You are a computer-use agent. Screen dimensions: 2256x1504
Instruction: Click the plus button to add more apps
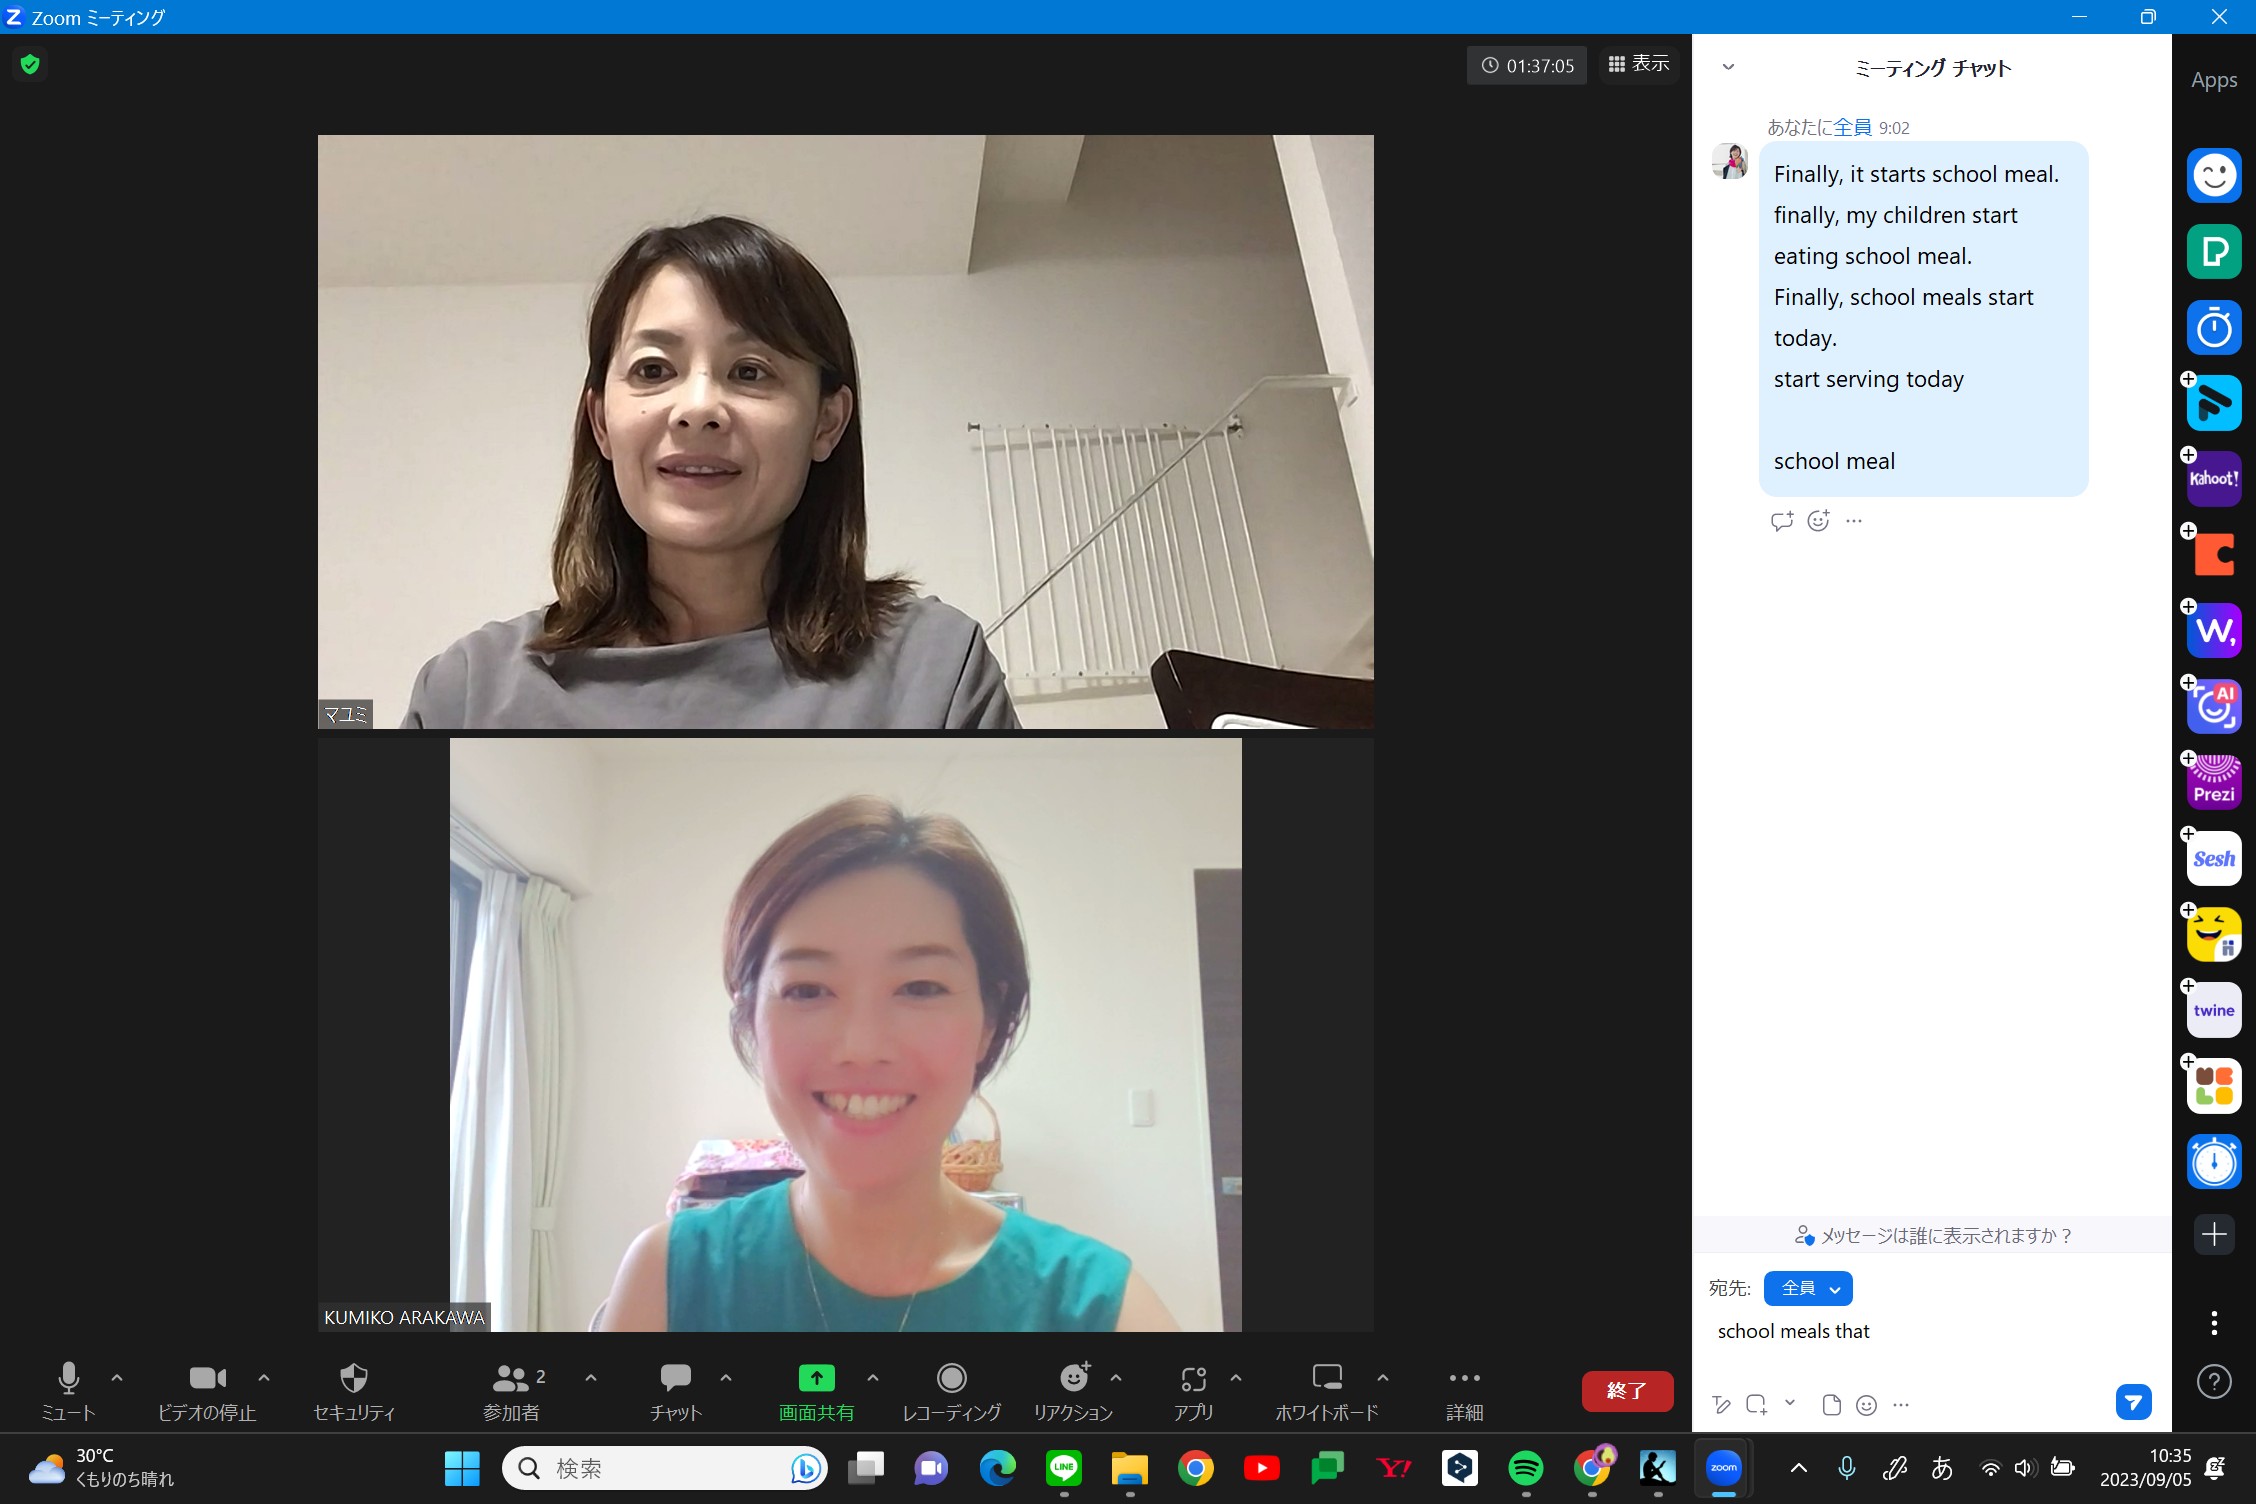pyautogui.click(x=2214, y=1235)
